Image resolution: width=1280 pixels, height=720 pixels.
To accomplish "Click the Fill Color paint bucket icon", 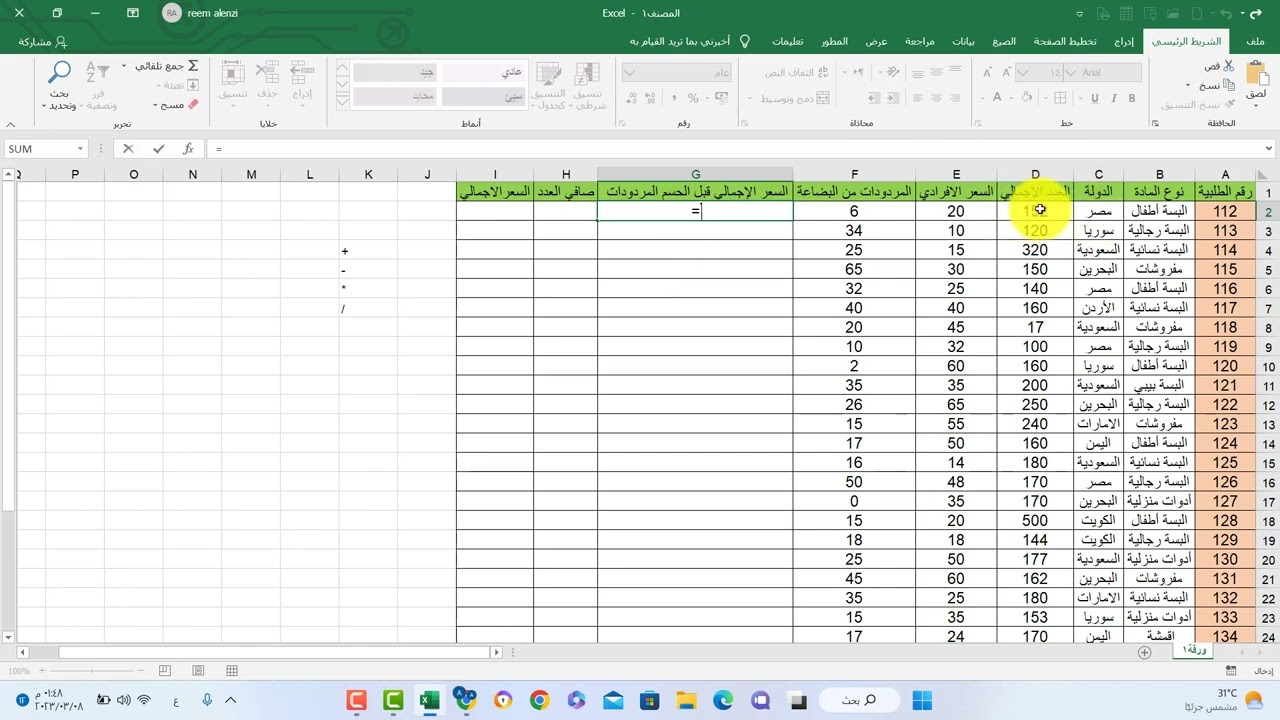I will click(1026, 98).
